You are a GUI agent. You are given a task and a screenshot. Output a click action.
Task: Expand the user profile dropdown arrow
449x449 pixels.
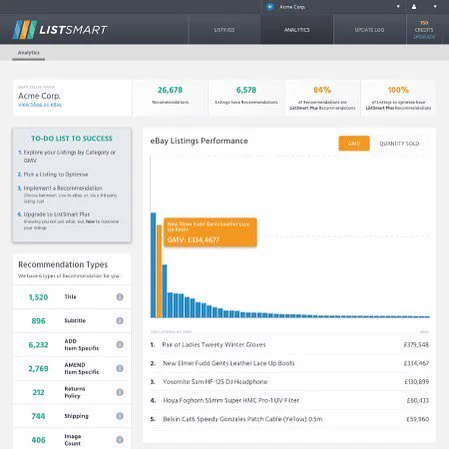tap(435, 7)
